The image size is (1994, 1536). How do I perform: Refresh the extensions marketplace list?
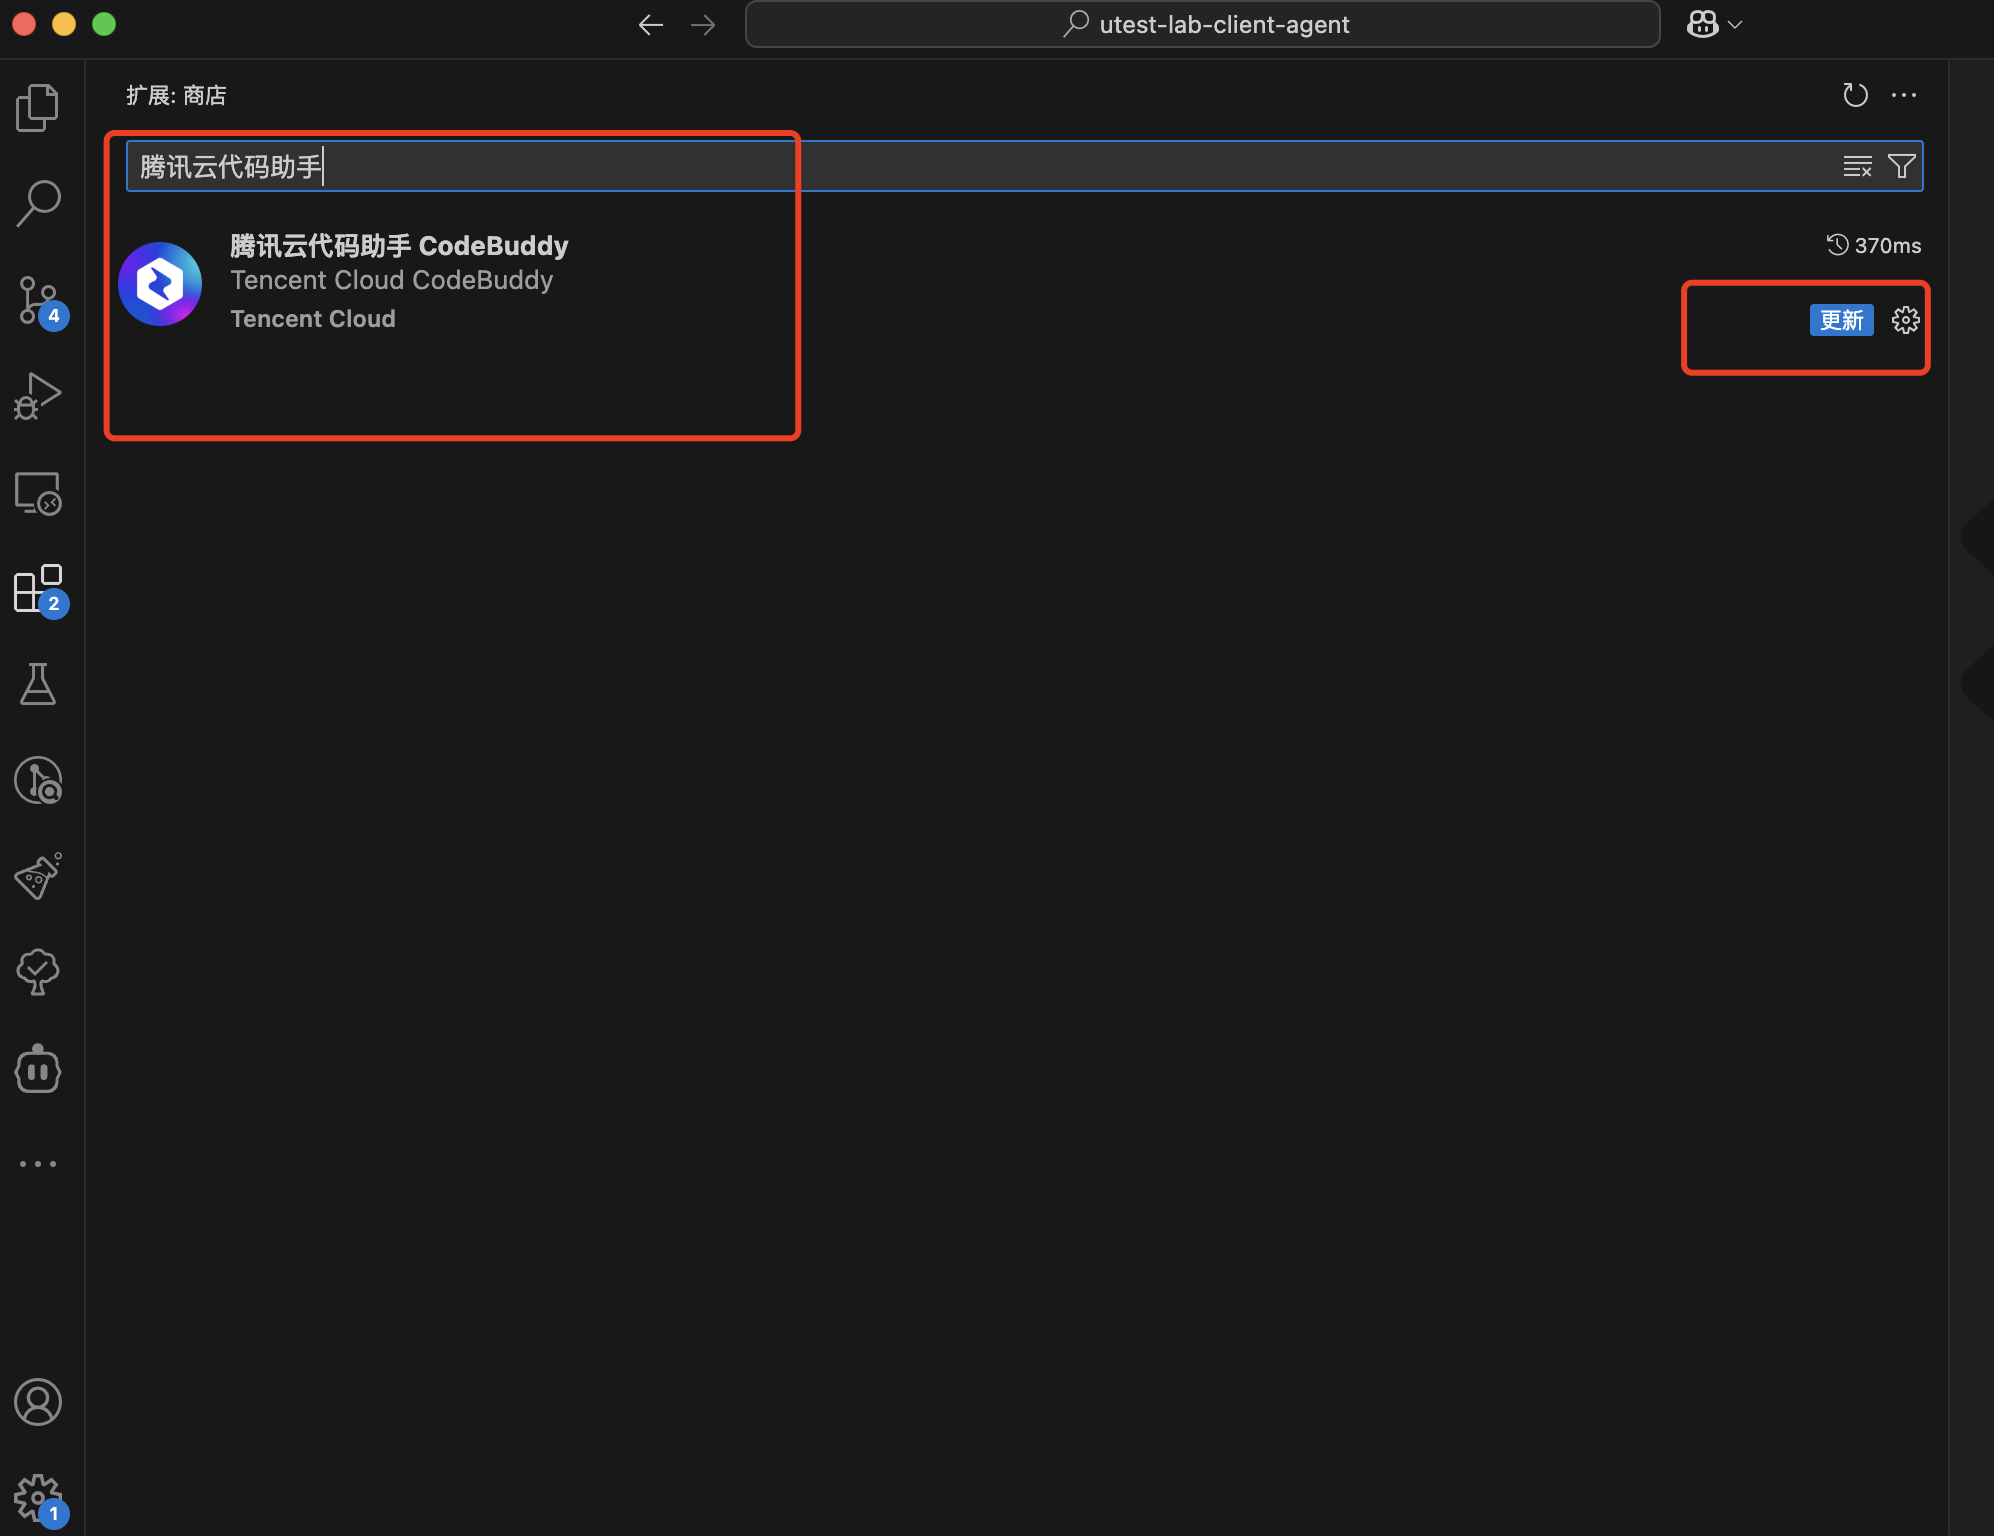[1855, 95]
